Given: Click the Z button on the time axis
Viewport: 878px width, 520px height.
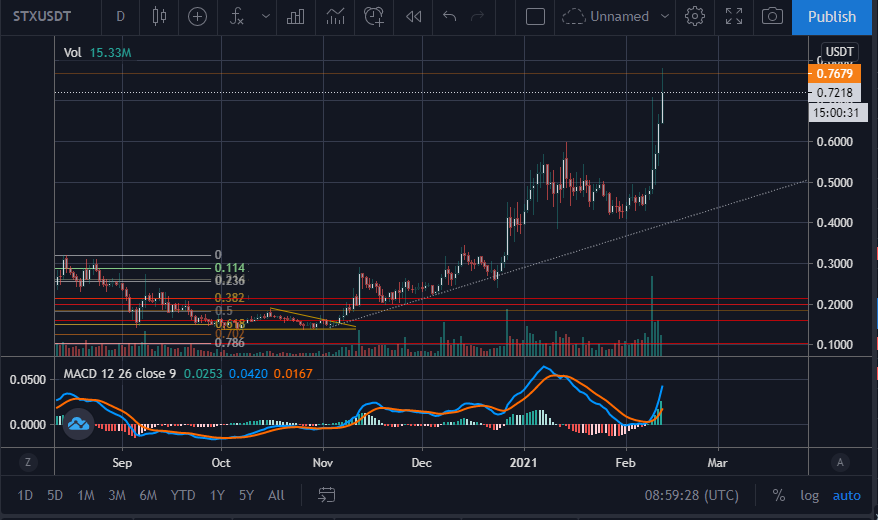Looking at the screenshot, I should 28,462.
